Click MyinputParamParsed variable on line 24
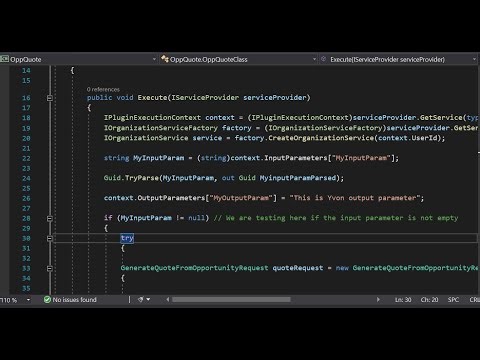Image resolution: width=480 pixels, height=360 pixels. (298, 178)
